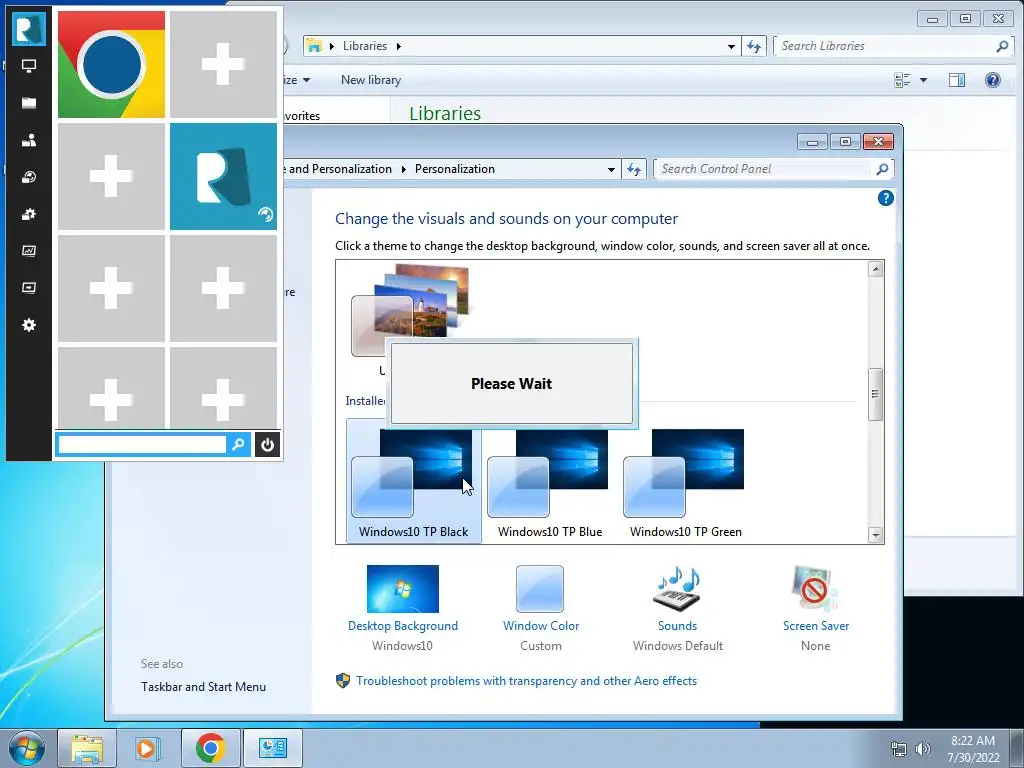
Task: Click the Windows Start orb
Action: pos(27,748)
